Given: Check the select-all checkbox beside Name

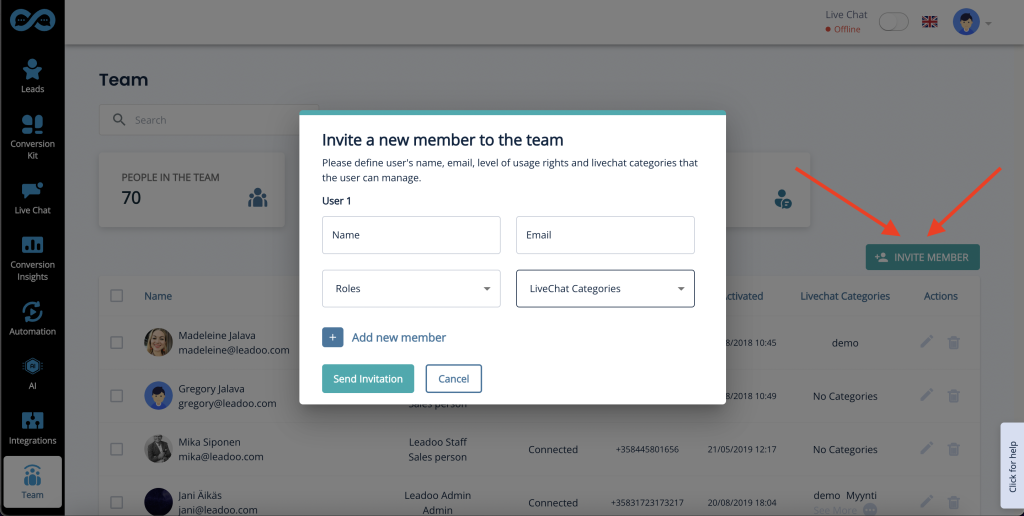Looking at the screenshot, I should coord(116,295).
